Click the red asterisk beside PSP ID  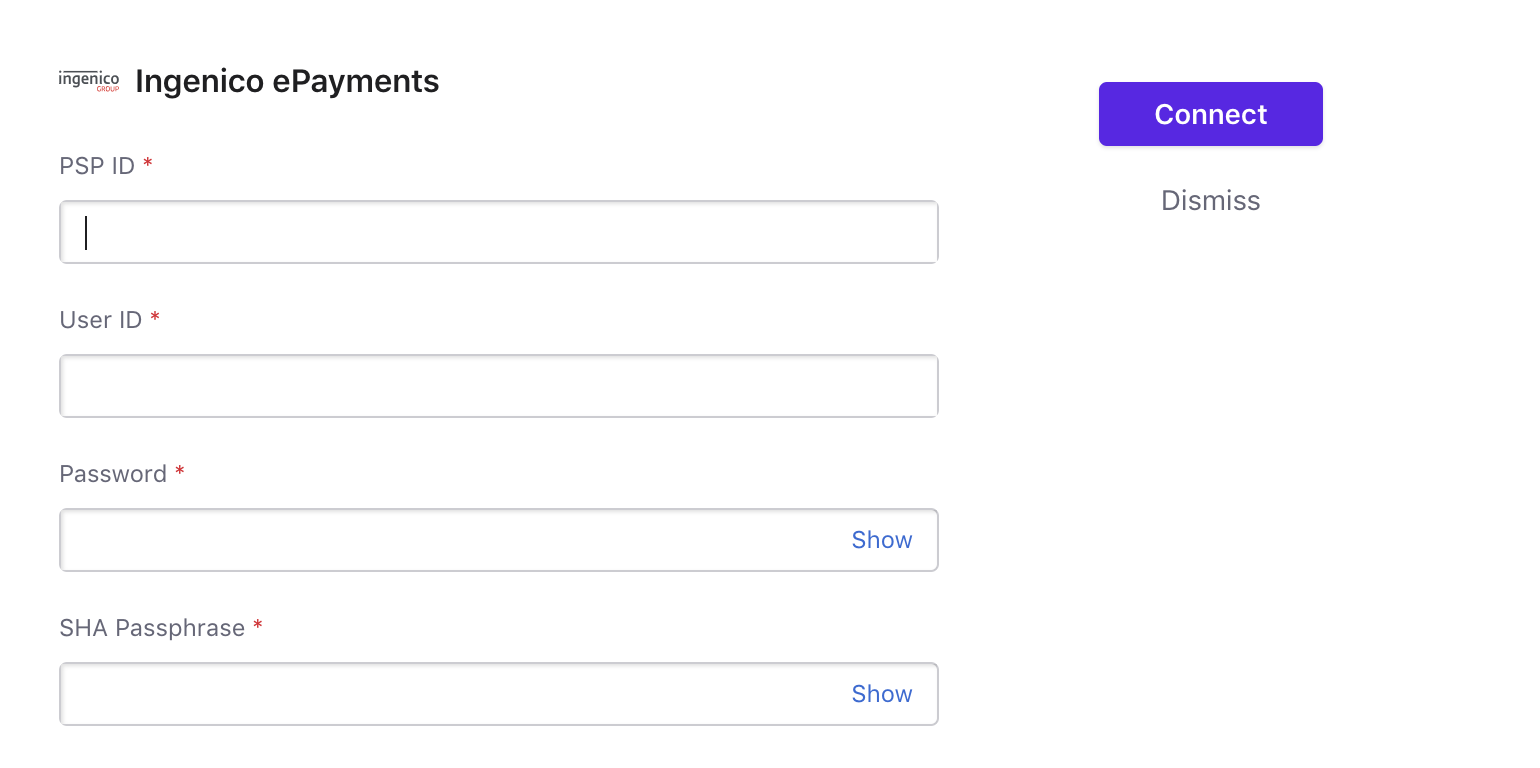pos(148,163)
